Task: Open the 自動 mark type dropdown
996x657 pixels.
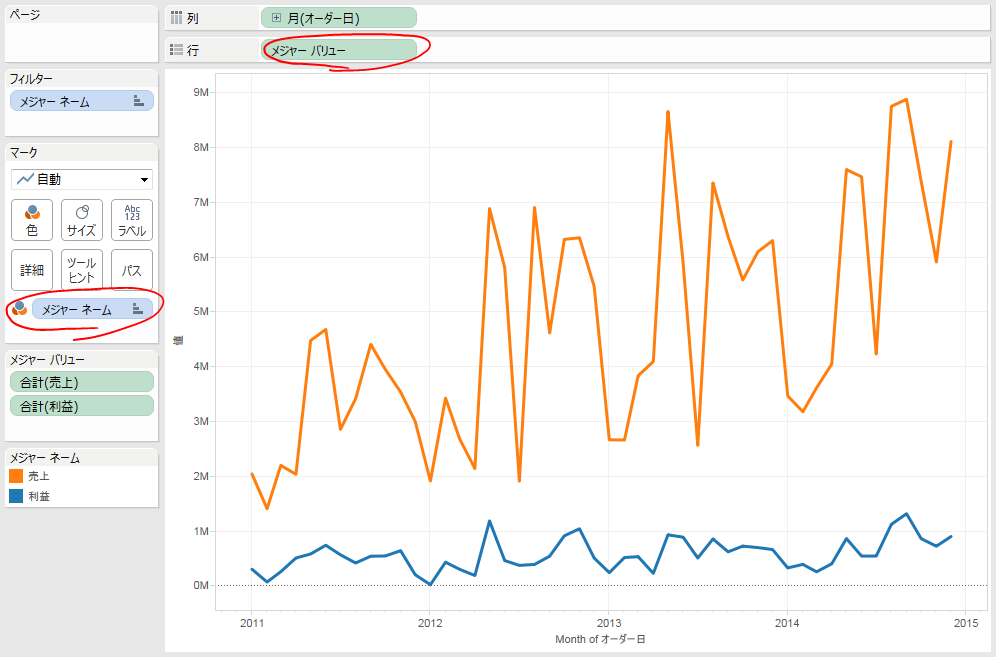Action: click(82, 180)
